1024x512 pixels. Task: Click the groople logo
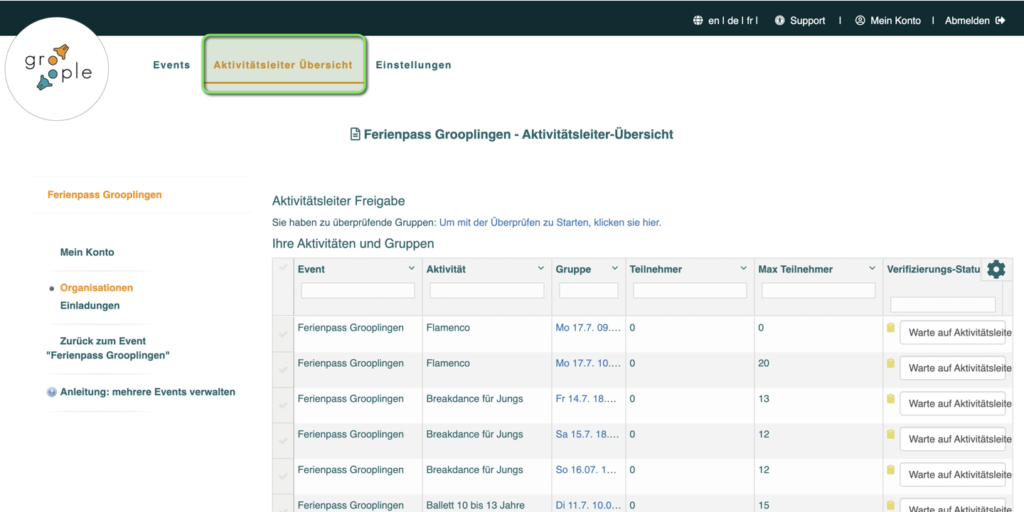click(x=56, y=69)
